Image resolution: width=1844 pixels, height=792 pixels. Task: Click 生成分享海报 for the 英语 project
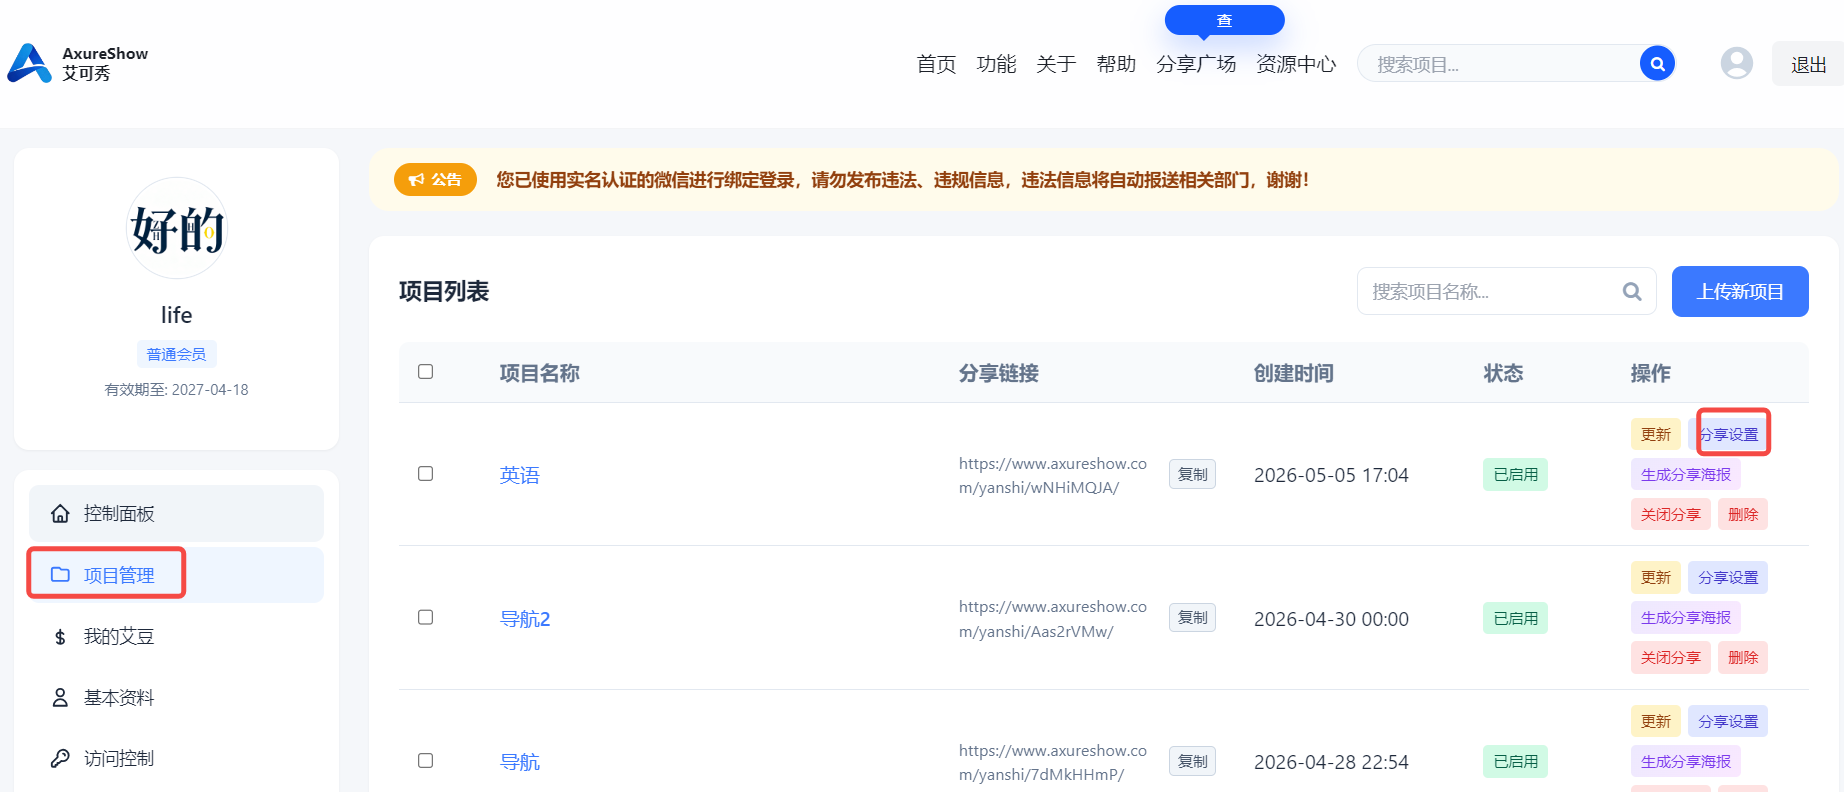[1686, 474]
